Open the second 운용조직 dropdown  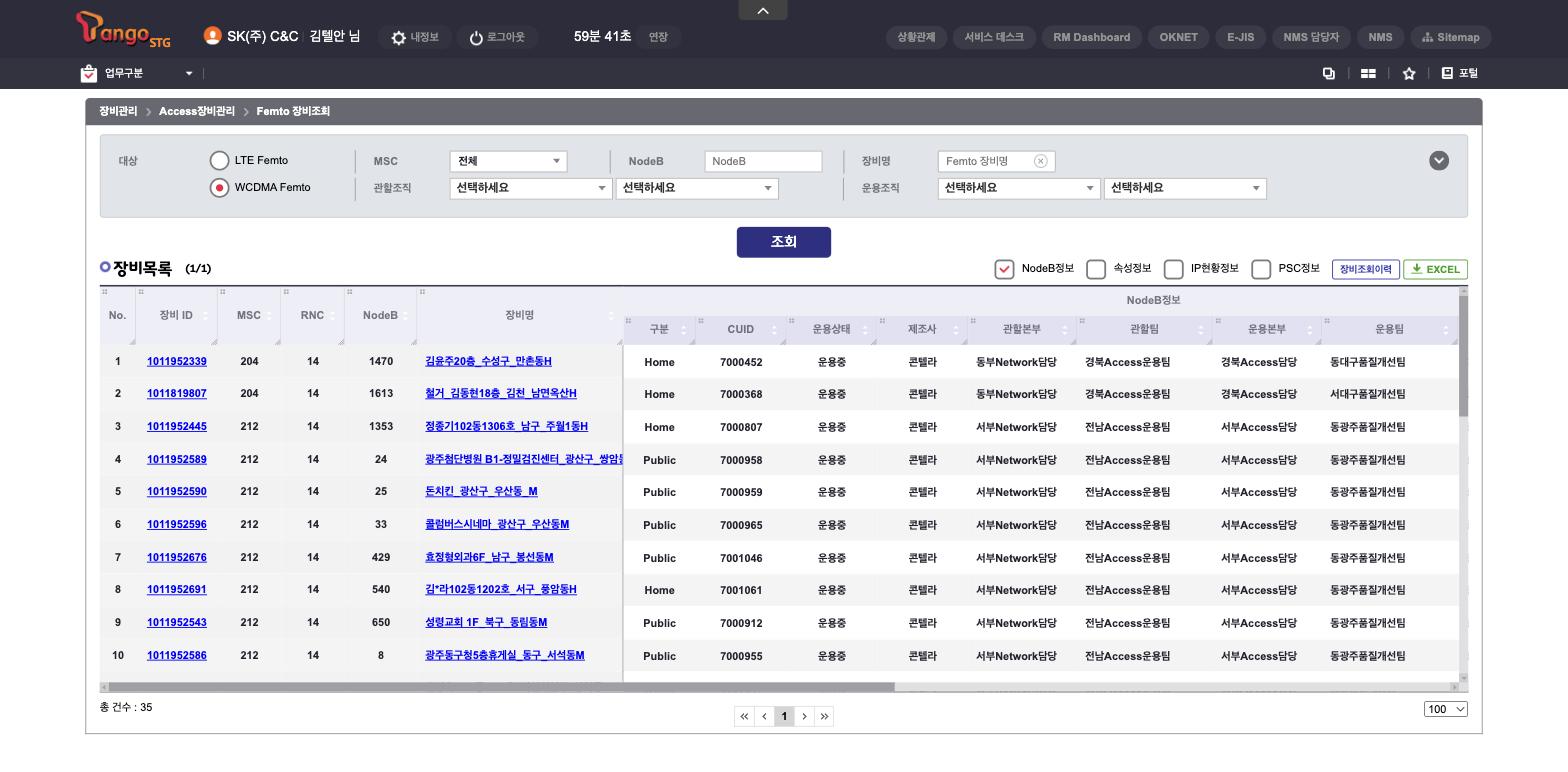(x=1185, y=188)
